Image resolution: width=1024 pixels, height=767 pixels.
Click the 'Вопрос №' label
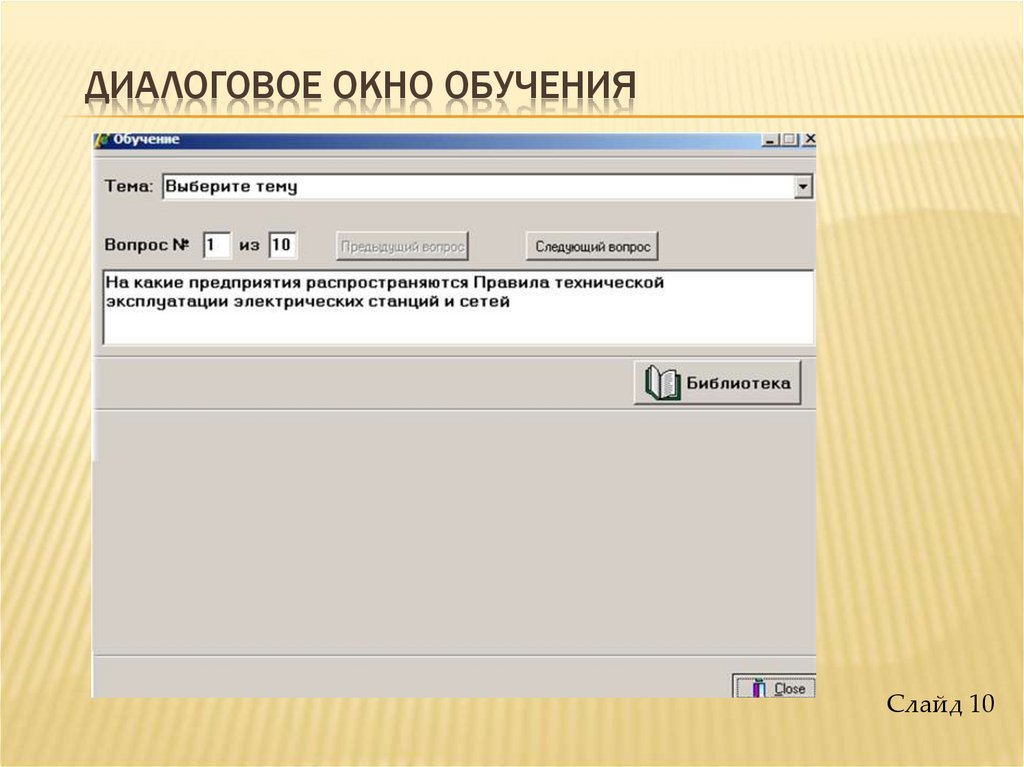147,245
